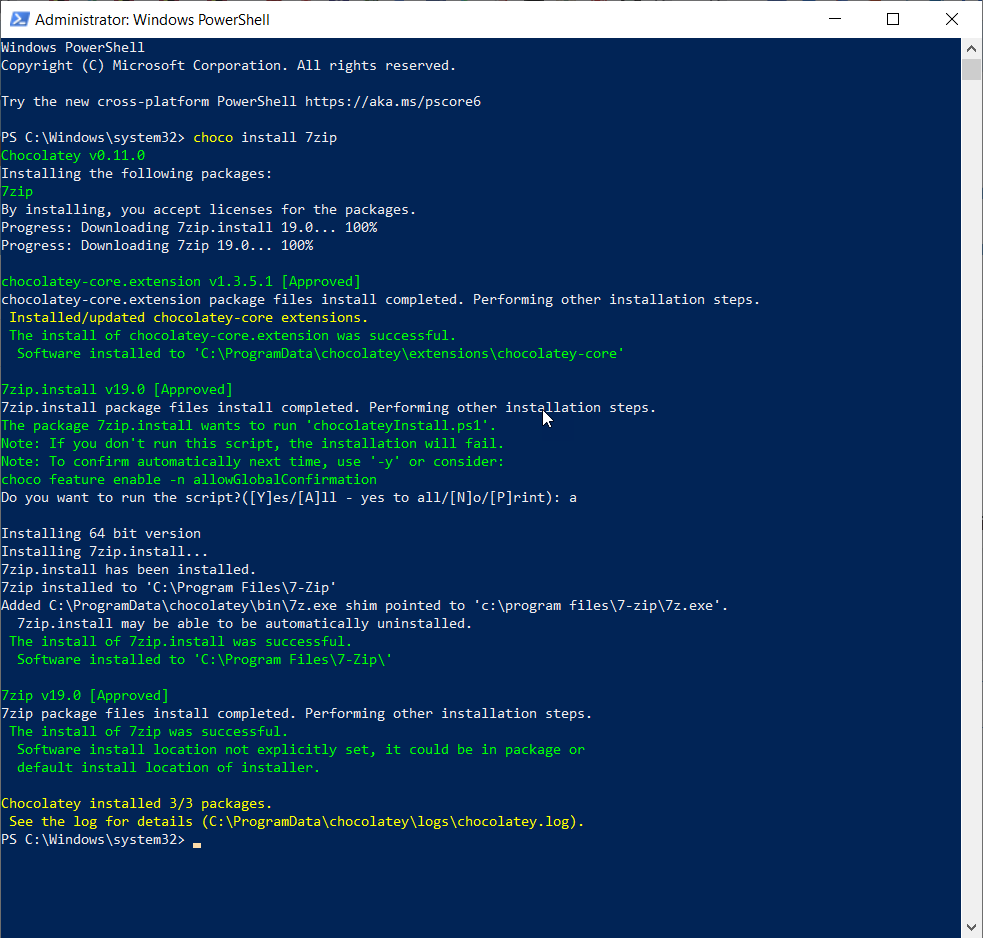Click the chocolatey-core extensions install path line
Viewport: 983px width, 938px height.
point(321,354)
